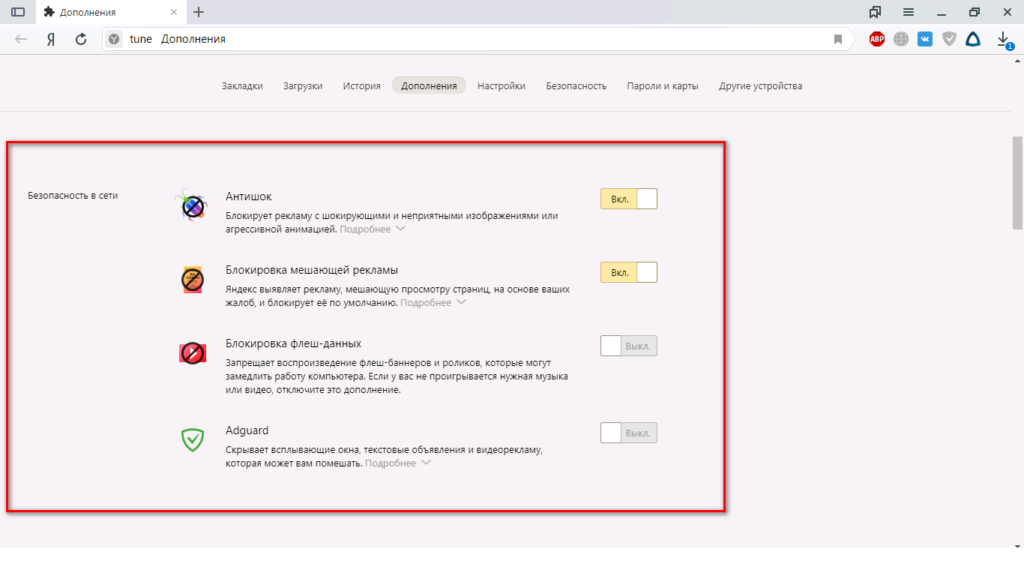Open Yandex home via Я icon
Image resolution: width=1024 pixels, height=576 pixels.
pos(51,39)
